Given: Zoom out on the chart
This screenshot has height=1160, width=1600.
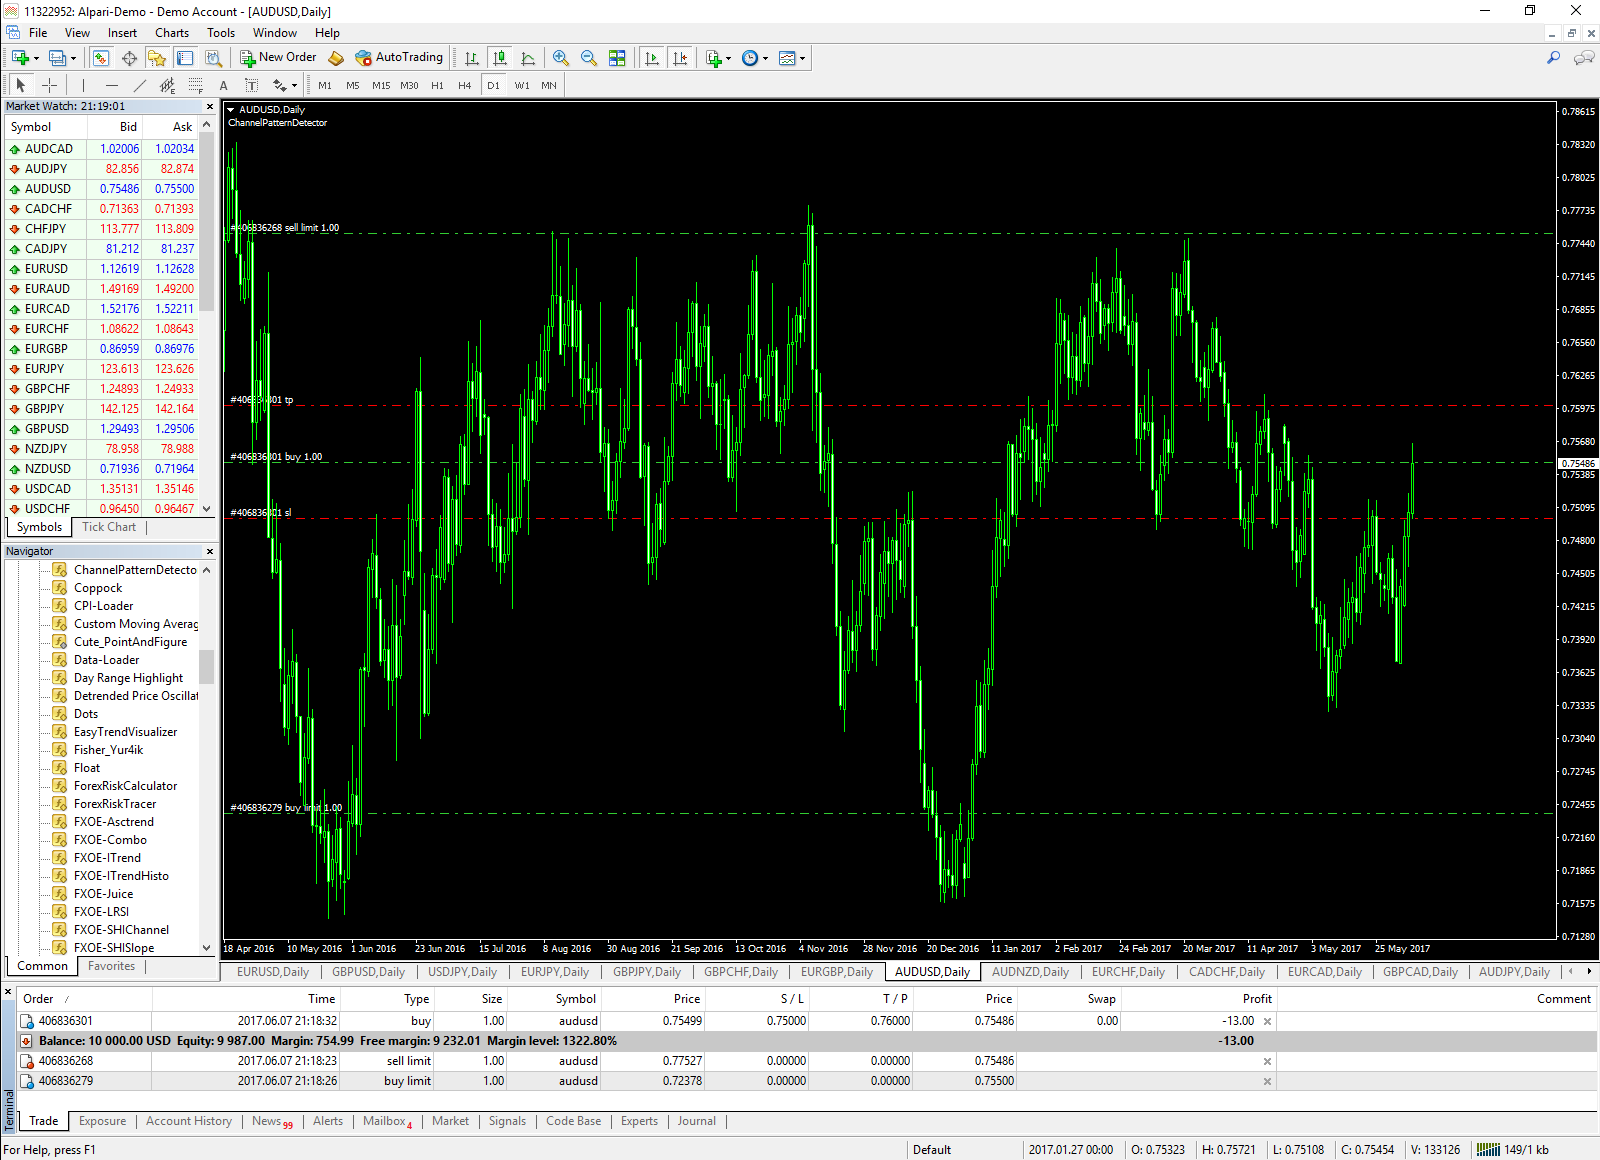Looking at the screenshot, I should 589,58.
